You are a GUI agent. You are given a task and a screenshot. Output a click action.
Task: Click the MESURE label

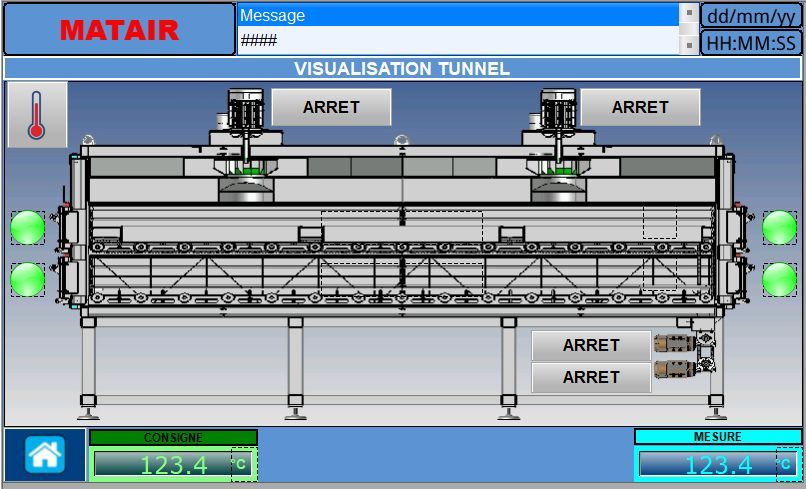point(718,437)
